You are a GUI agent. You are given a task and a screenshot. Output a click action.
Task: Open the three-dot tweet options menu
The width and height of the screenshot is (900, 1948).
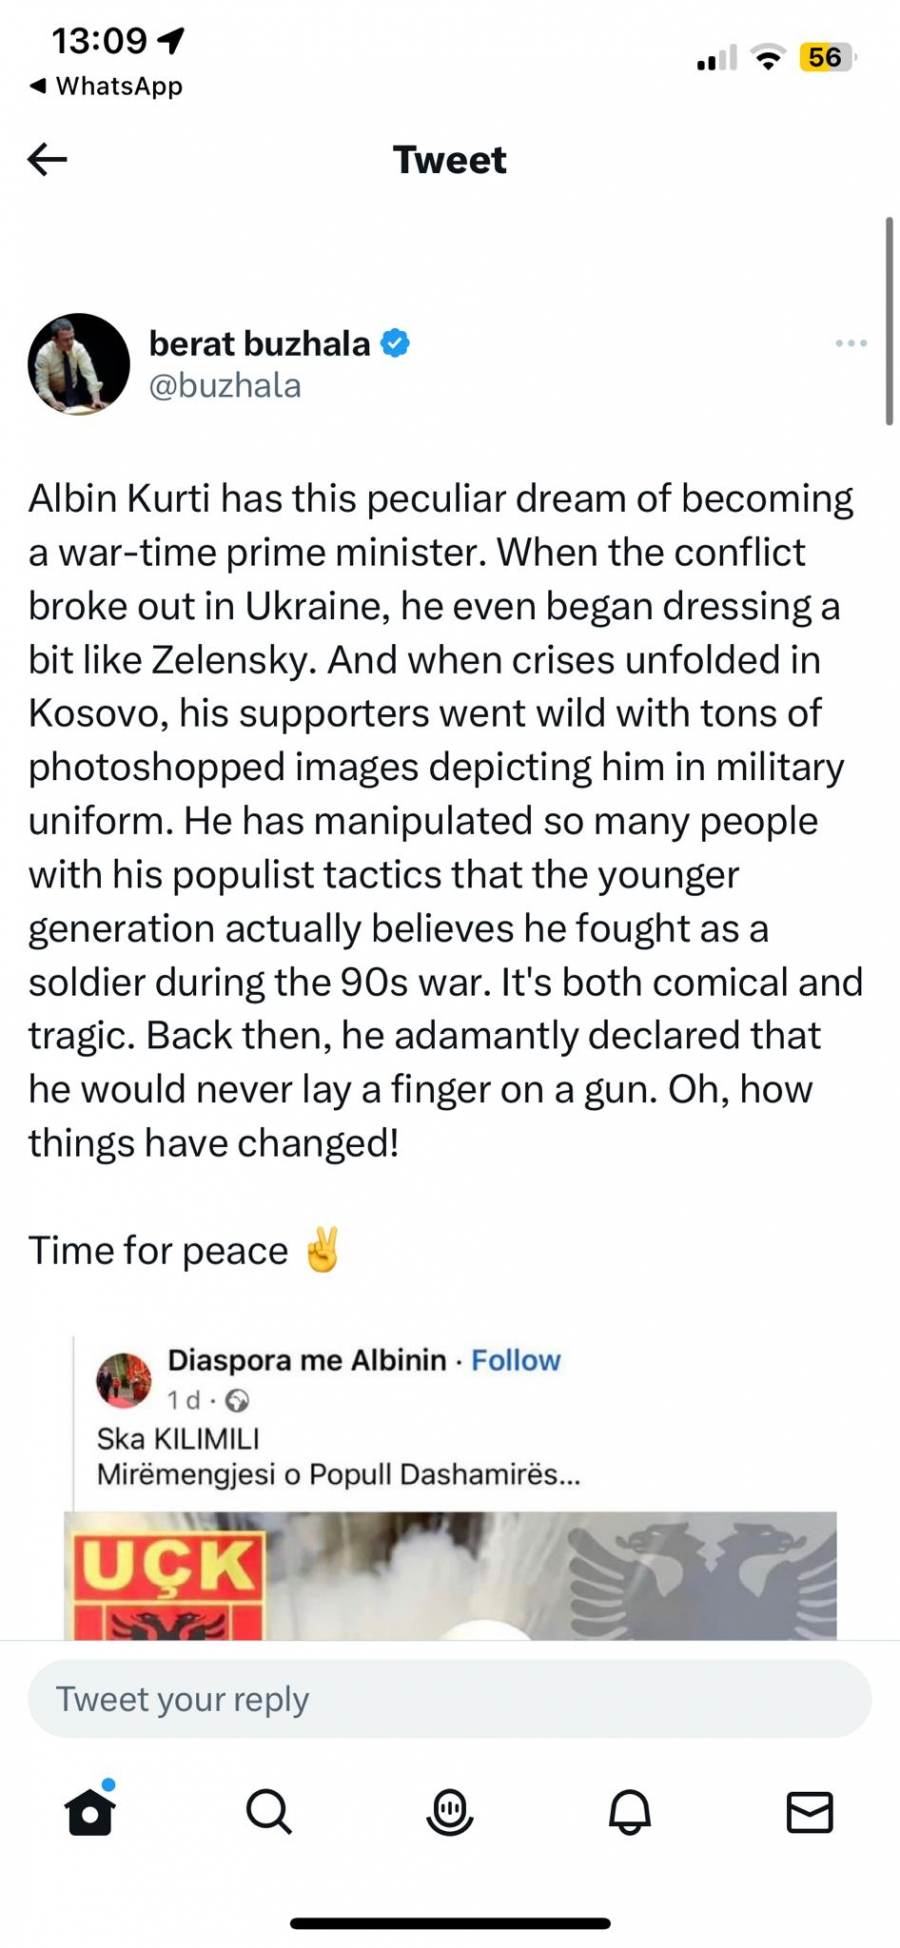pyautogui.click(x=851, y=343)
